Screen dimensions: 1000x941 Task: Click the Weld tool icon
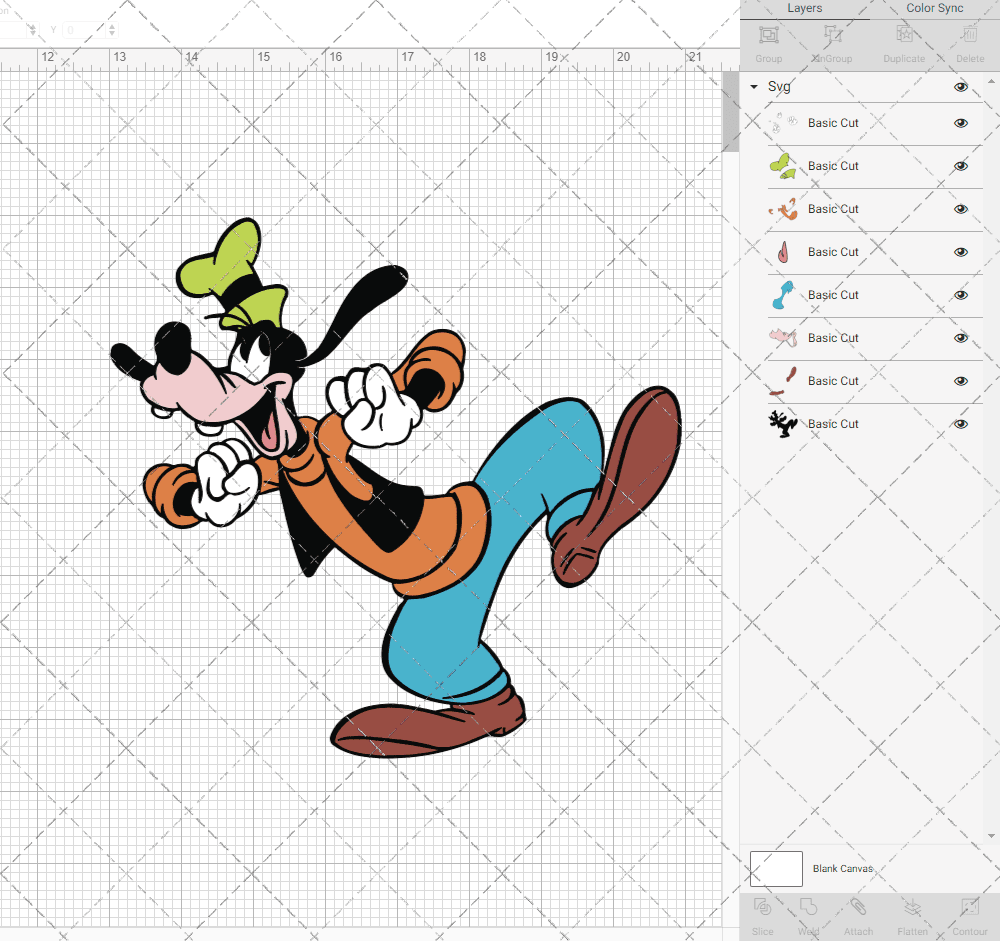(x=808, y=907)
